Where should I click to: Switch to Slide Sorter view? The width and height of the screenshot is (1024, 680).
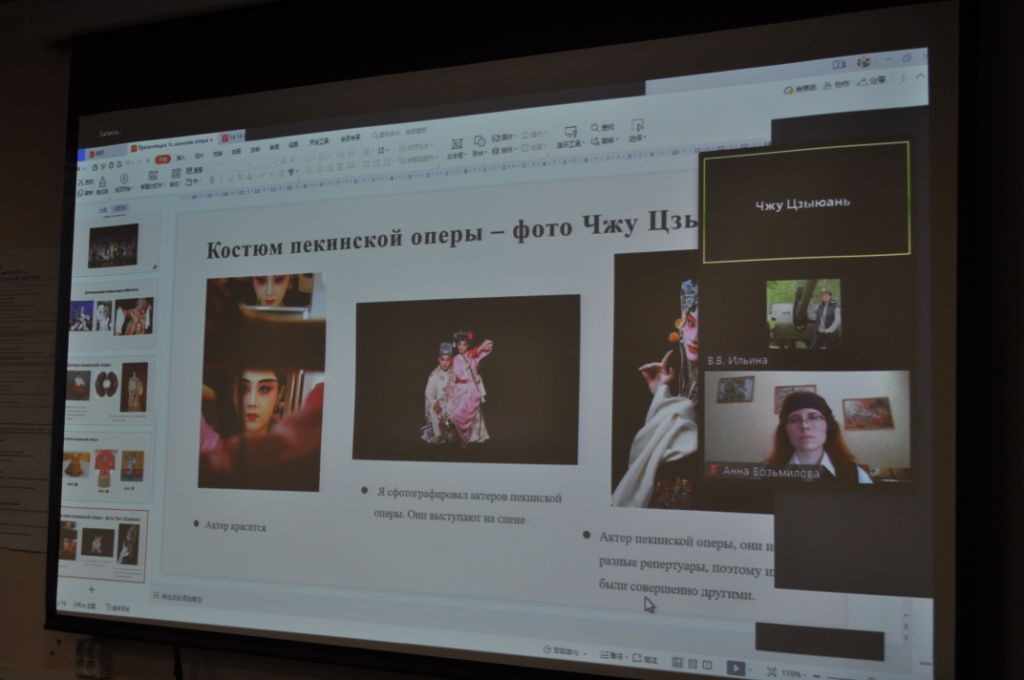(692, 664)
